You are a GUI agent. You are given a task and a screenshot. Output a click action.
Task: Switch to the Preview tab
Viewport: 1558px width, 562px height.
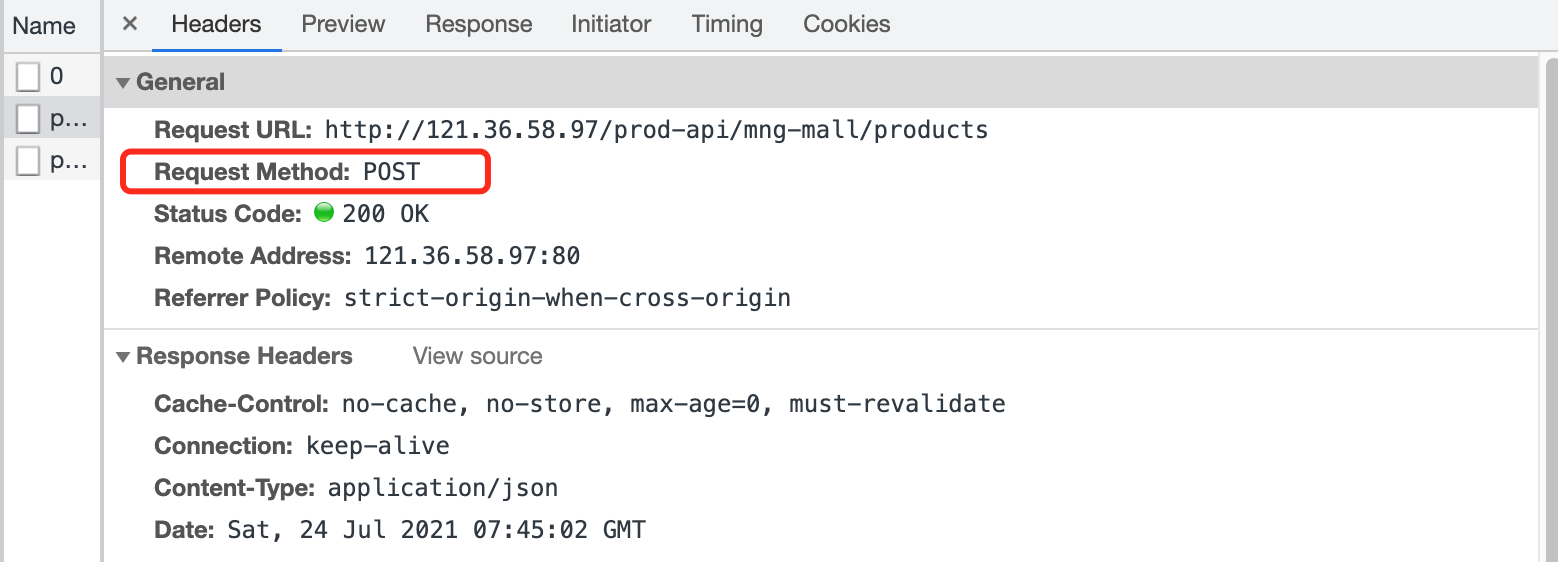pos(343,24)
